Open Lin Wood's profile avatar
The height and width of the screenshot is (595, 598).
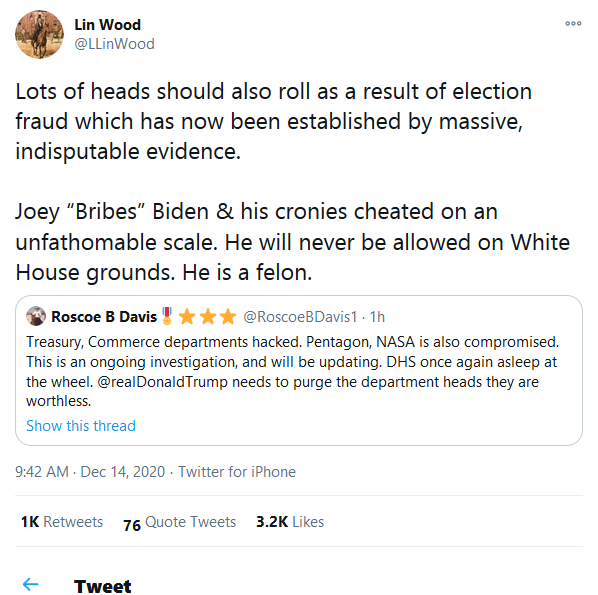click(x=39, y=34)
